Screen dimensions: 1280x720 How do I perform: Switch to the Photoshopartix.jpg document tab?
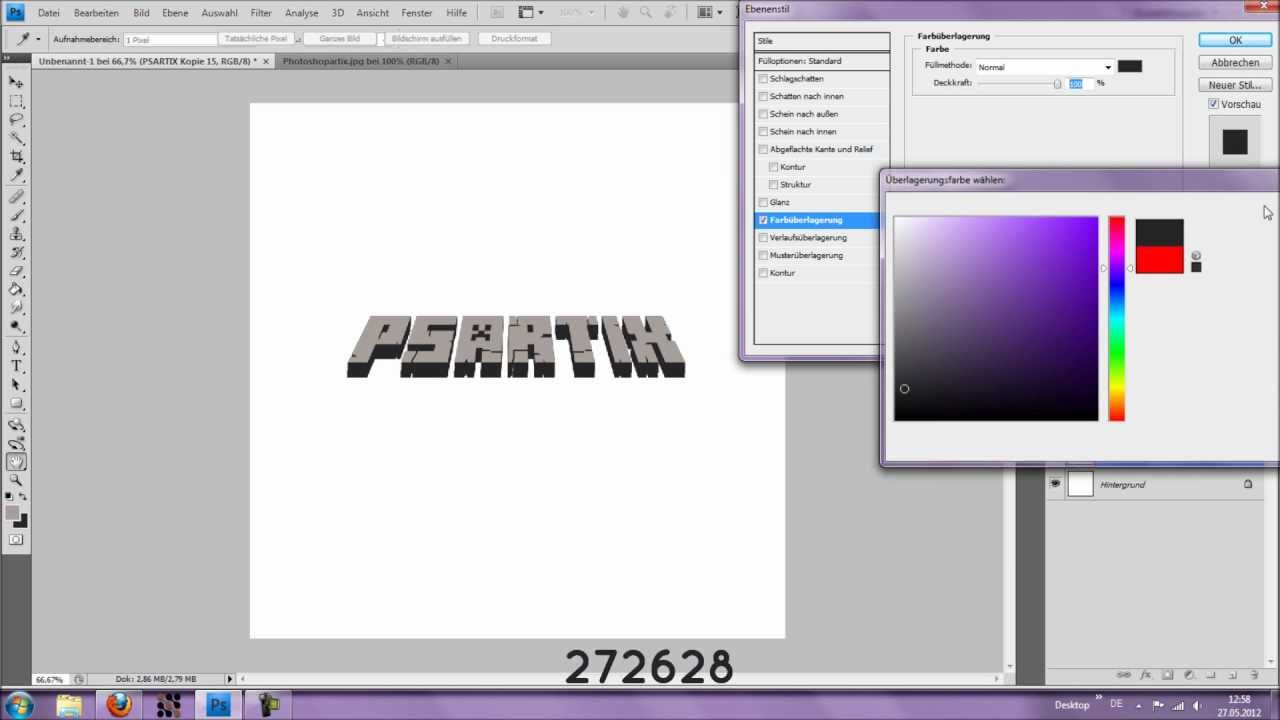361,61
